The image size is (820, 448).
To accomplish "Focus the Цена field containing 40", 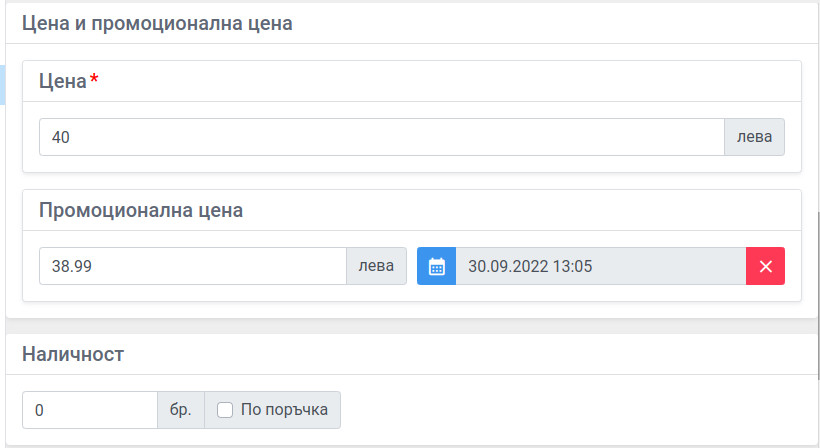I will point(382,137).
